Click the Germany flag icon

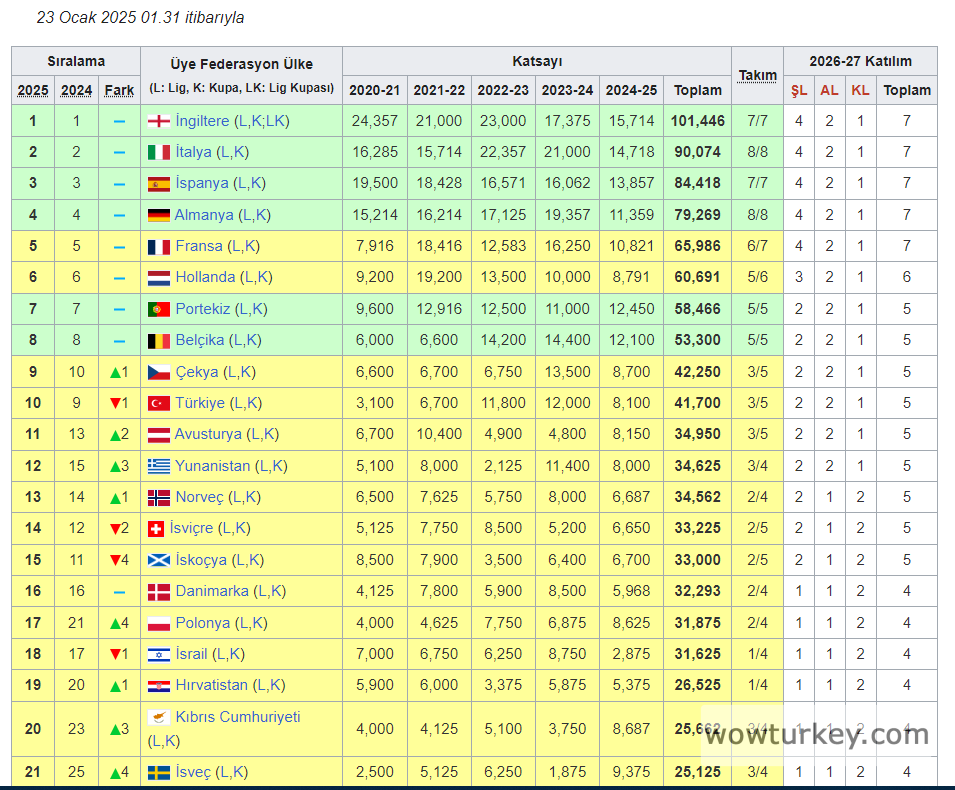pos(158,215)
